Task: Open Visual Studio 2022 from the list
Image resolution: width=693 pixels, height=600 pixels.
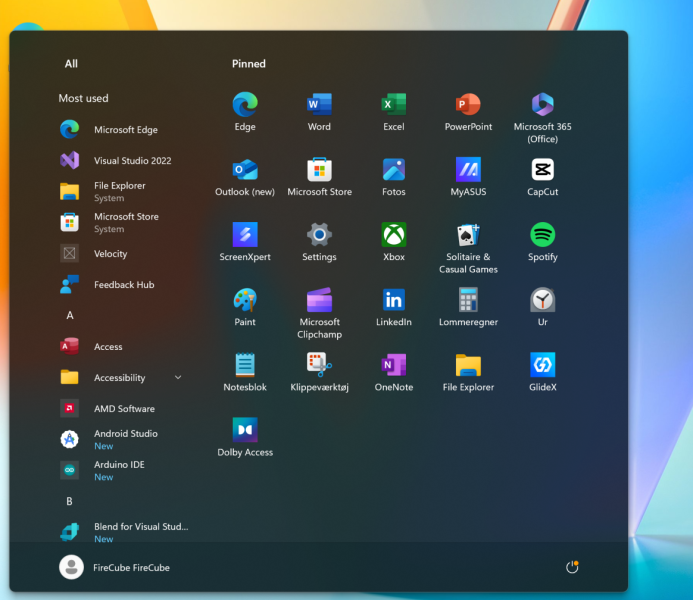Action: tap(123, 160)
